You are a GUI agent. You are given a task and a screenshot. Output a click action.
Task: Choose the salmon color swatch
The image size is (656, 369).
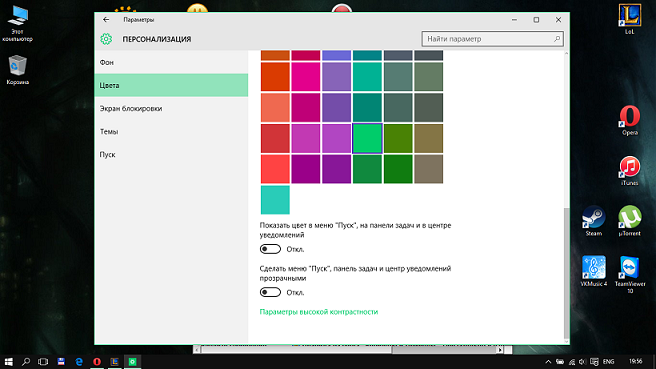coord(275,108)
